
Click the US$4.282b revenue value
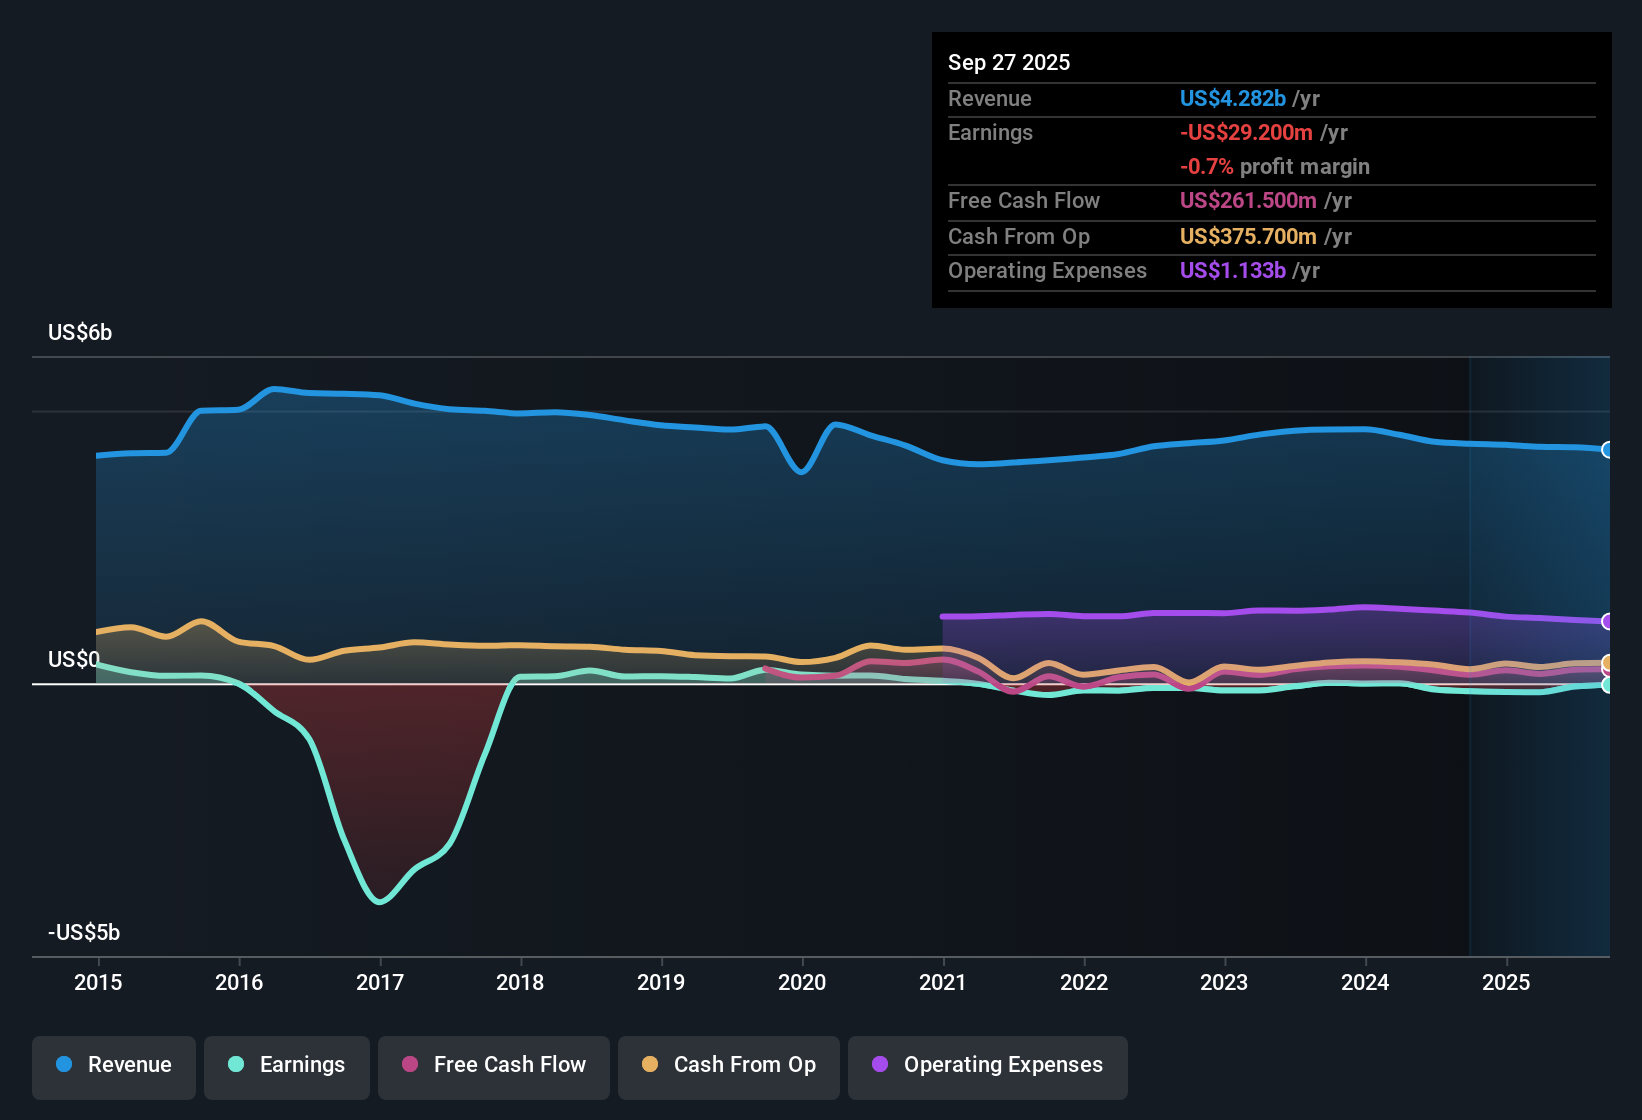(x=1231, y=98)
